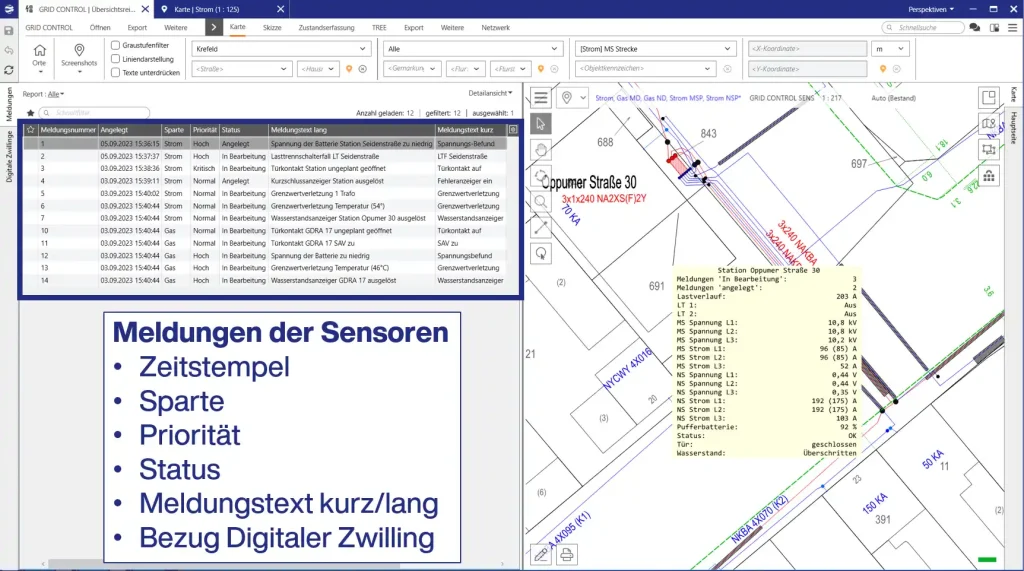
Task: Open the Perspektiven dropdown
Action: click(931, 9)
